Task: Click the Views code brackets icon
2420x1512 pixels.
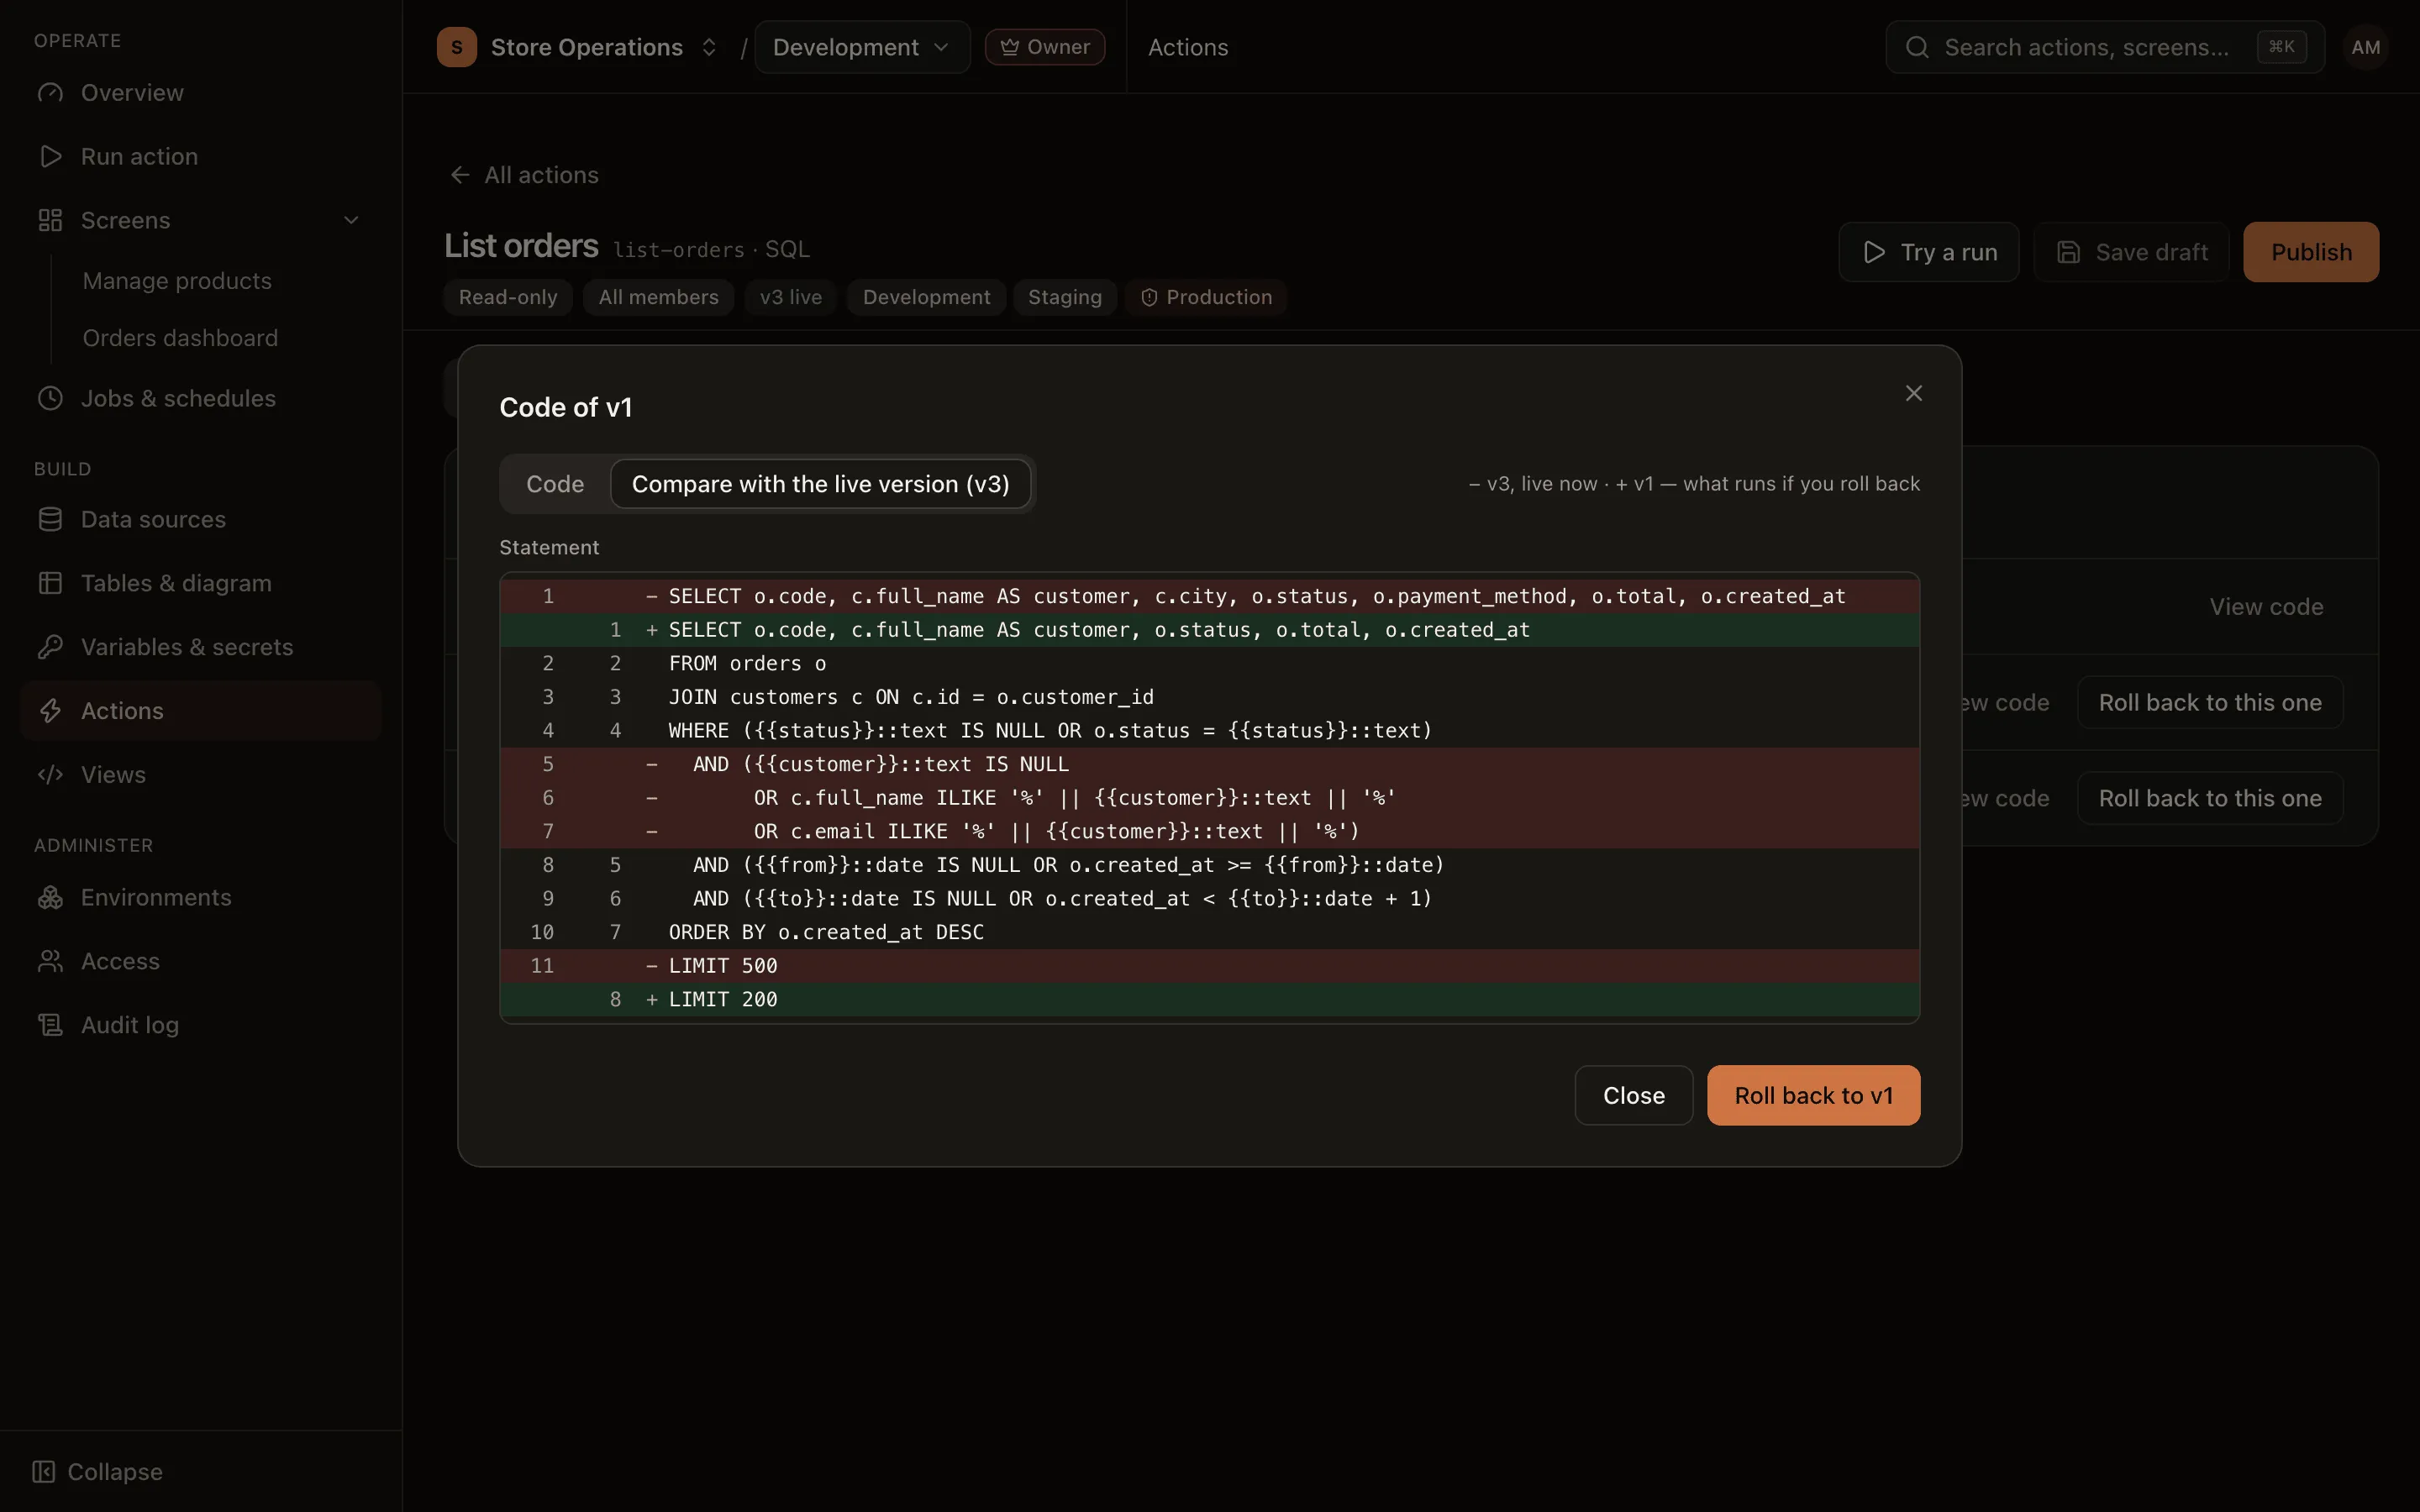Action: click(50, 775)
